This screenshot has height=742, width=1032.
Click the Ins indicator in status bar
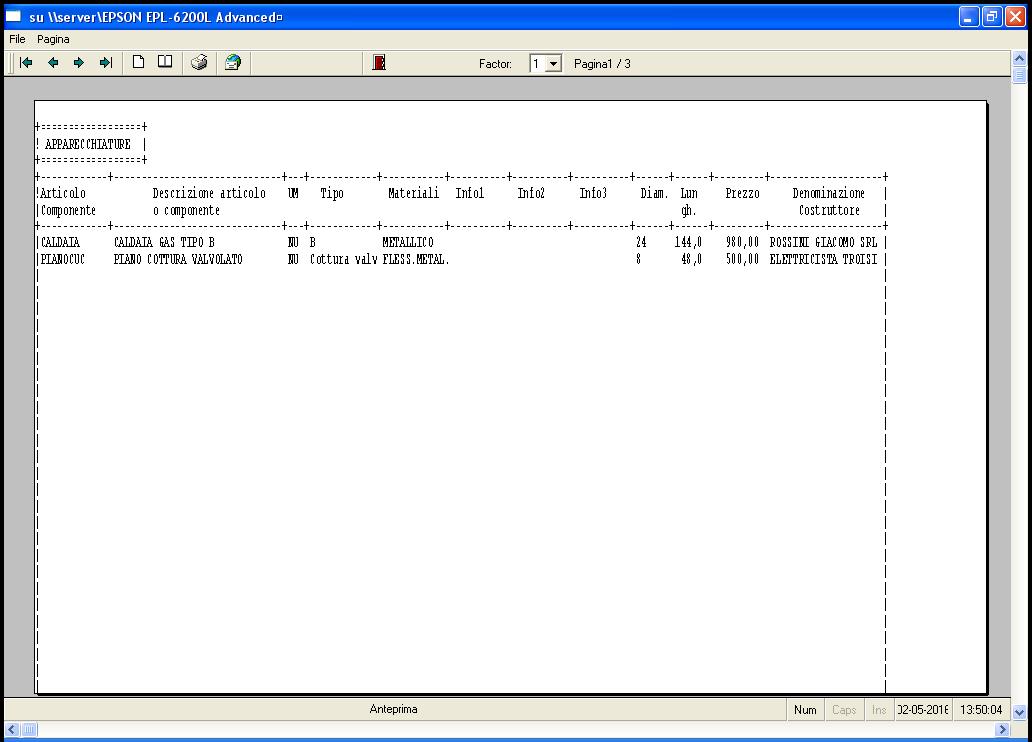(878, 710)
